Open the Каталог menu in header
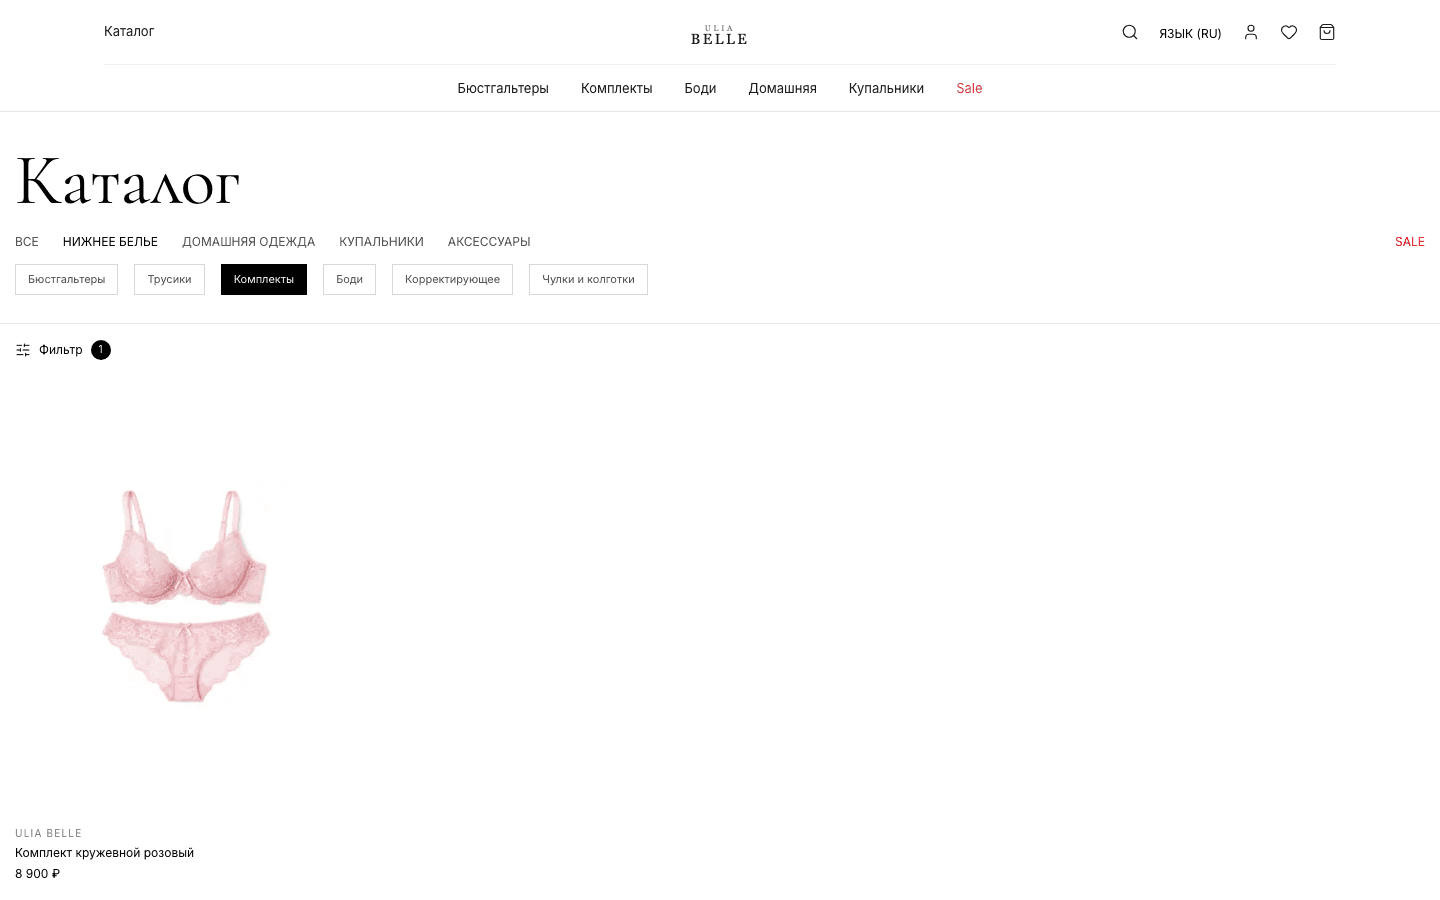 coord(129,31)
